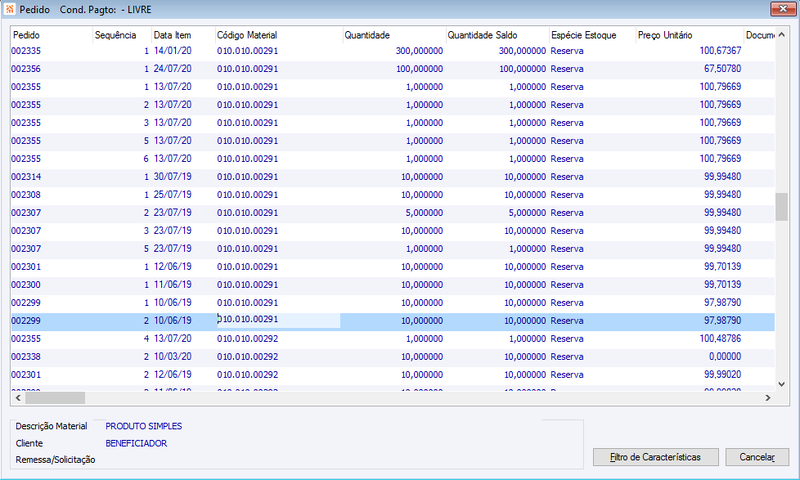Select order 002308 cell
The image size is (800, 480).
[x=26, y=195]
